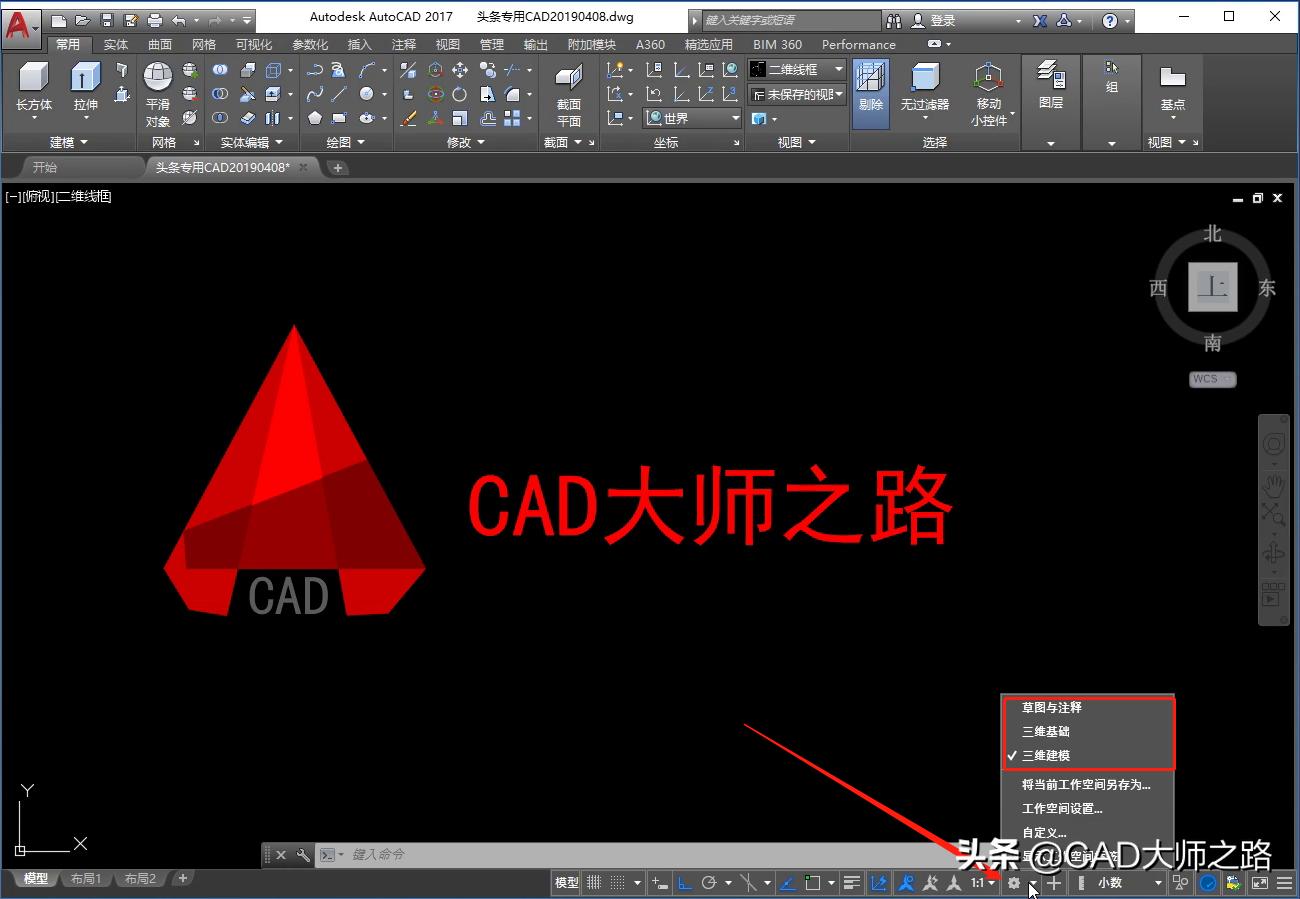Viewport: 1300px width, 899px height.
Task: Select the Polygon tool in Draw panel
Action: (x=315, y=118)
